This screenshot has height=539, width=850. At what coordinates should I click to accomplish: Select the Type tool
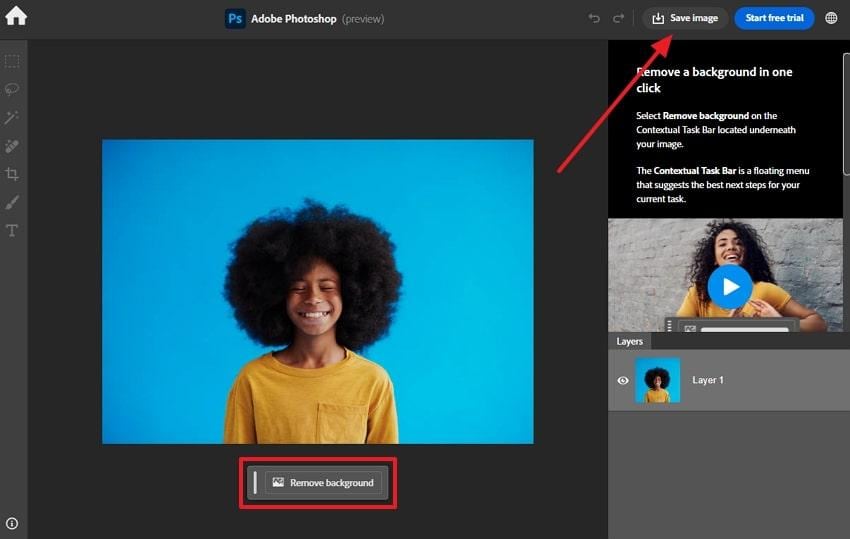click(12, 230)
